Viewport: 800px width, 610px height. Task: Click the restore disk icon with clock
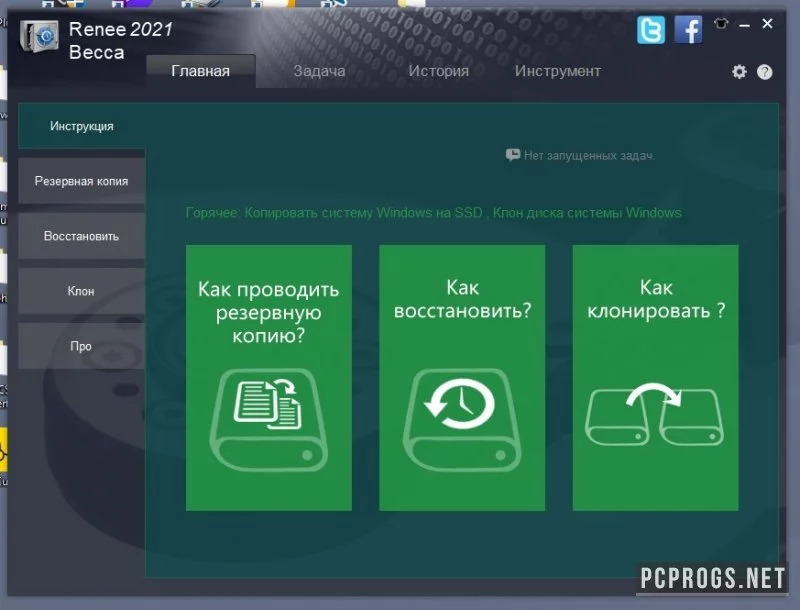click(462, 420)
